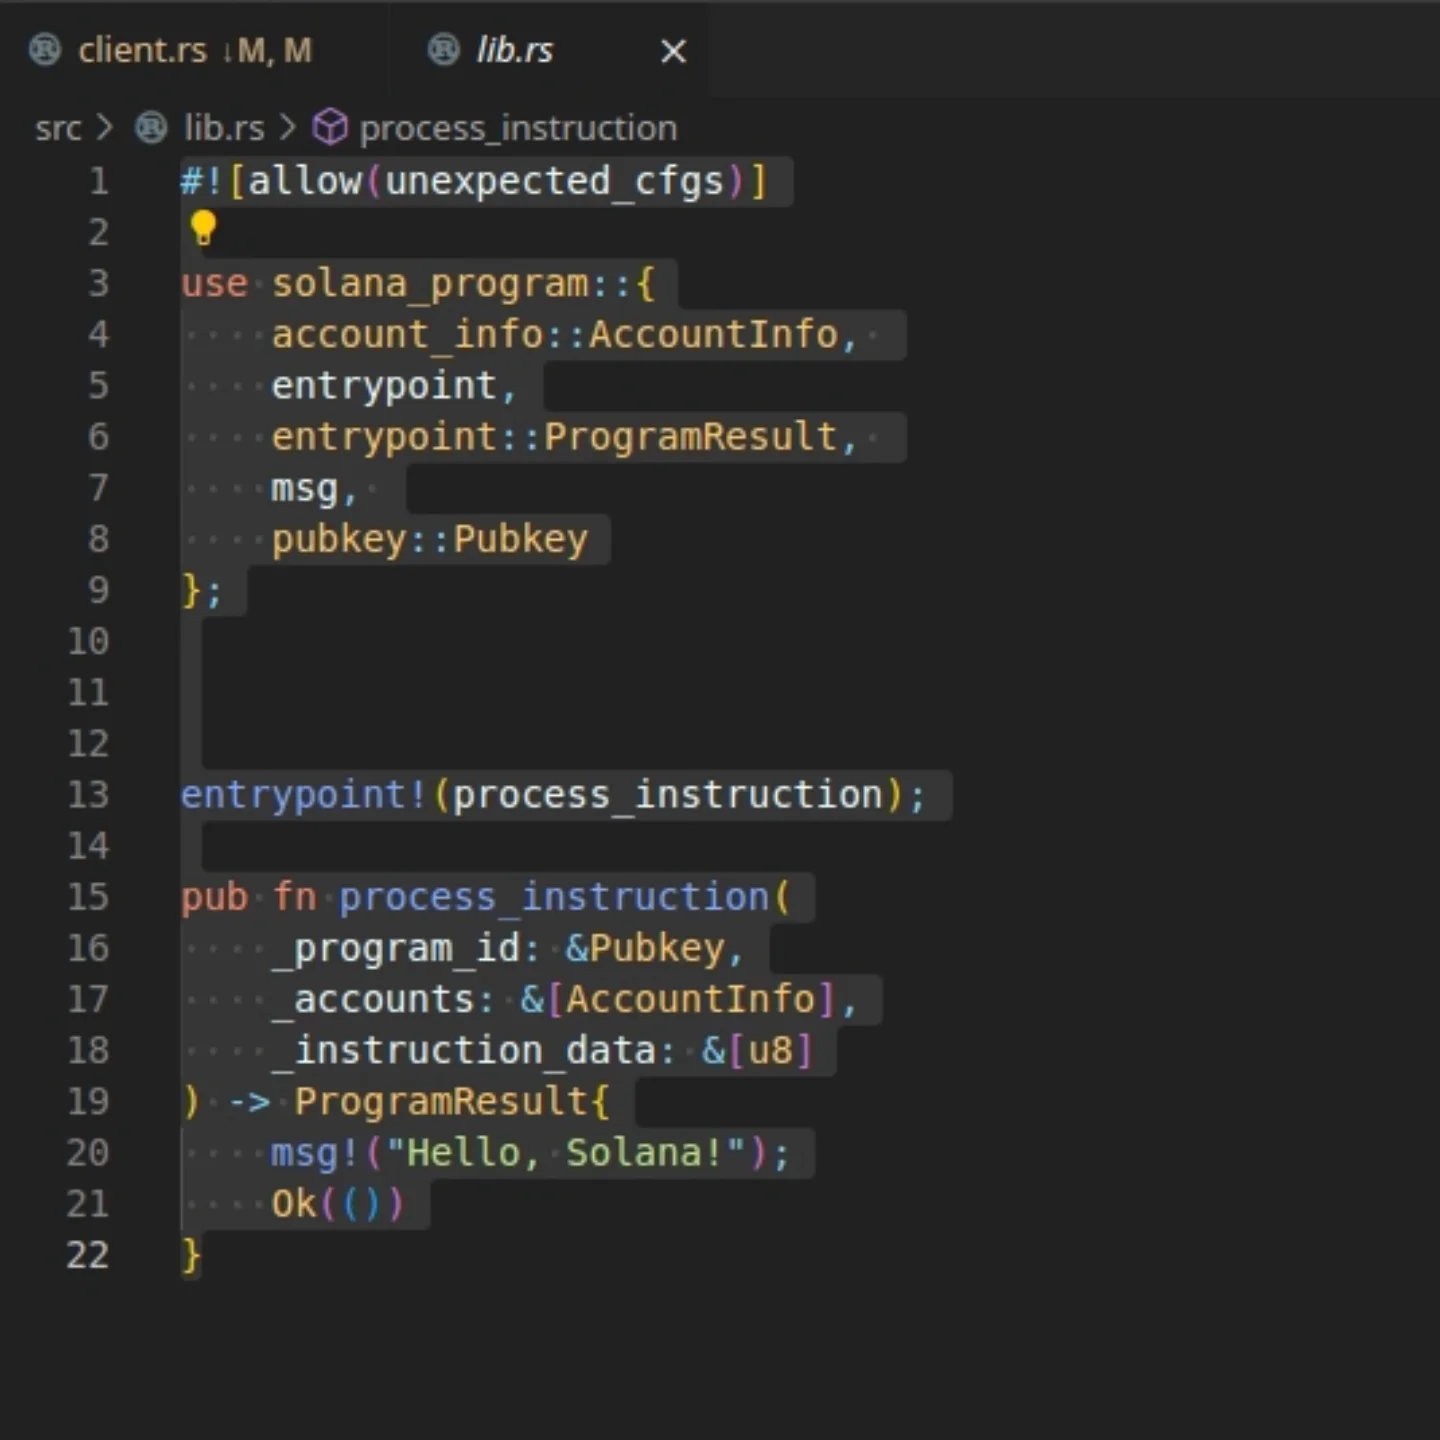Click AccountInfo in the use statement
Viewport: 1440px width, 1440px height.
click(713, 334)
